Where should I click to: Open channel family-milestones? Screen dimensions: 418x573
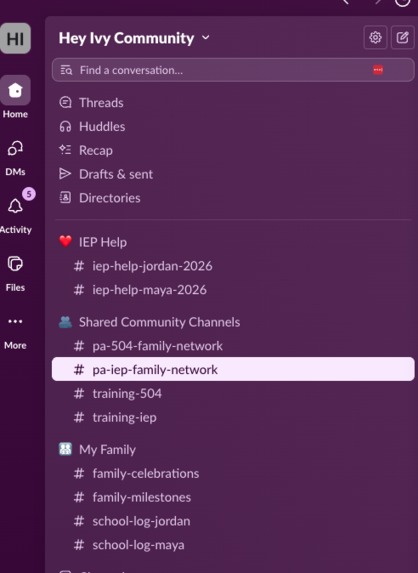pyautogui.click(x=233, y=497)
